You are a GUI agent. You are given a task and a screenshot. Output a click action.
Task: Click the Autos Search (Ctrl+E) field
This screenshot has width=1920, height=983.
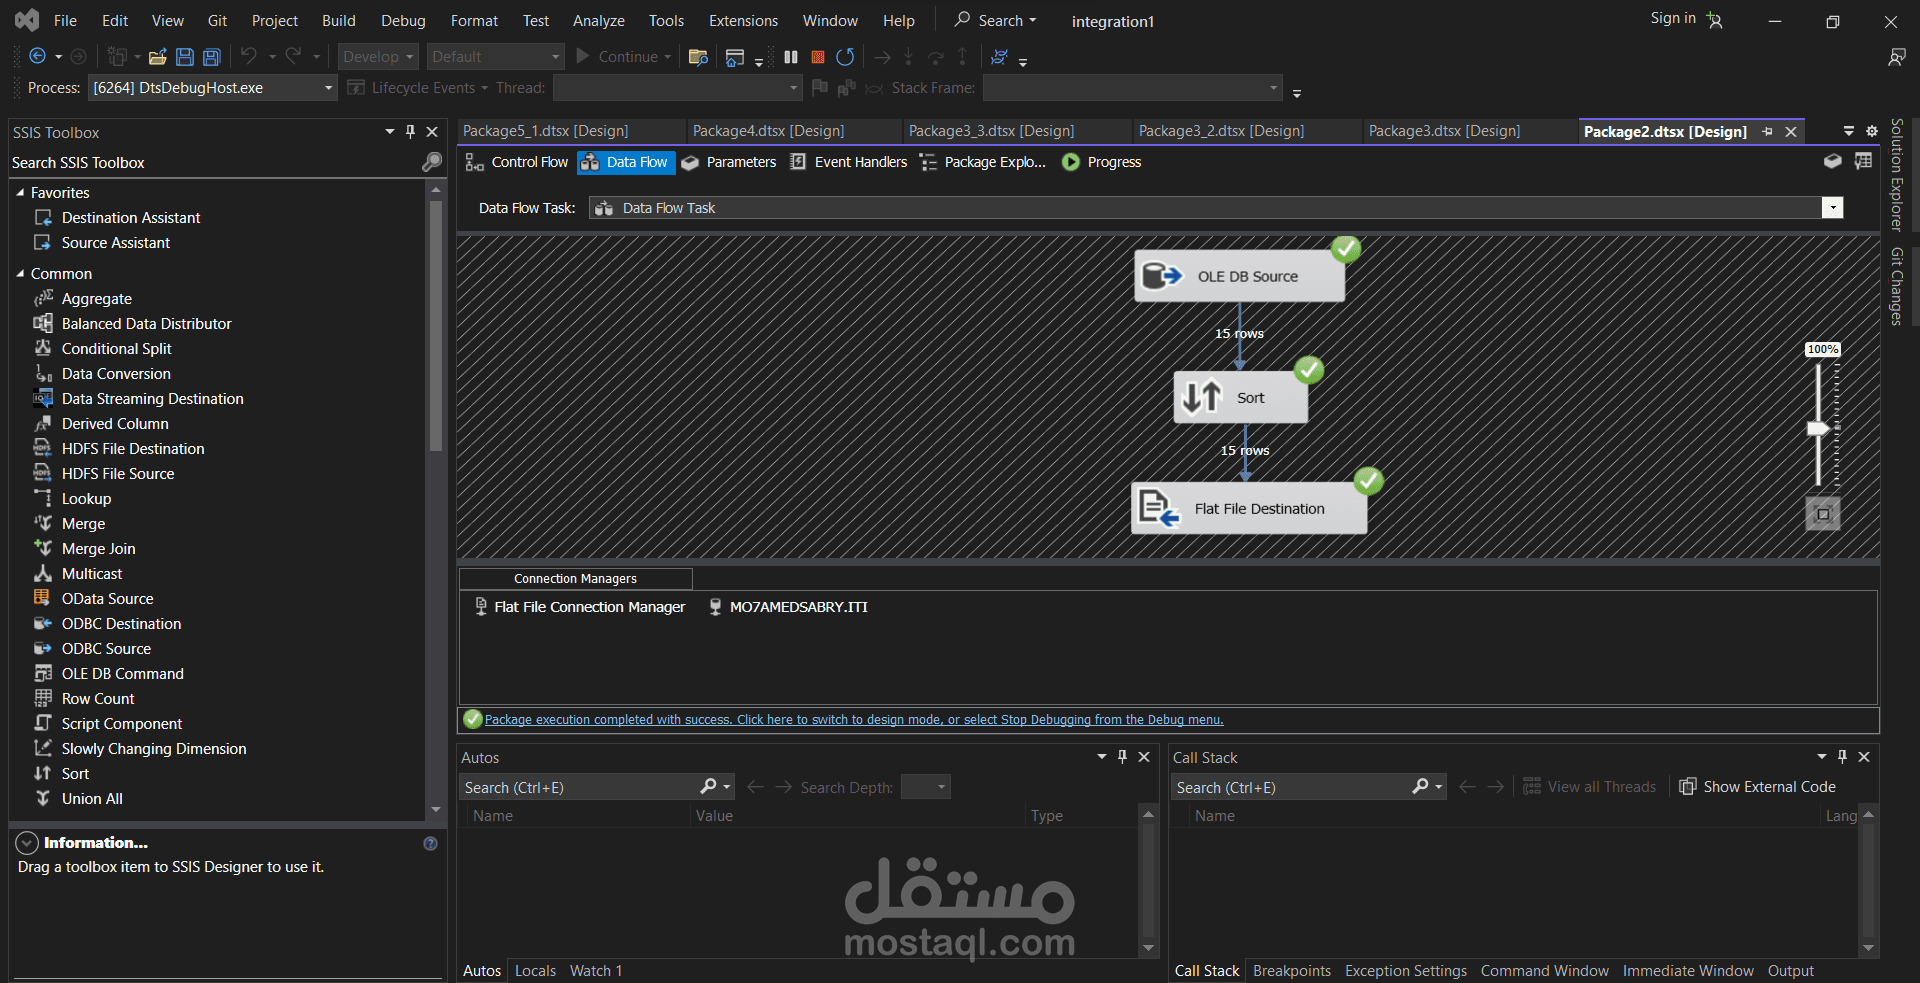click(x=581, y=787)
